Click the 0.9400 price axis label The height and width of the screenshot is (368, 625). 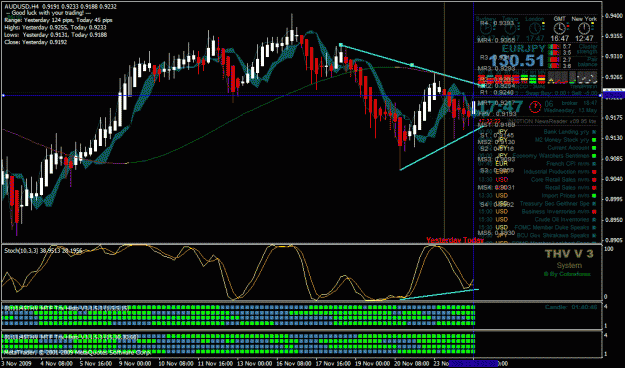click(615, 16)
